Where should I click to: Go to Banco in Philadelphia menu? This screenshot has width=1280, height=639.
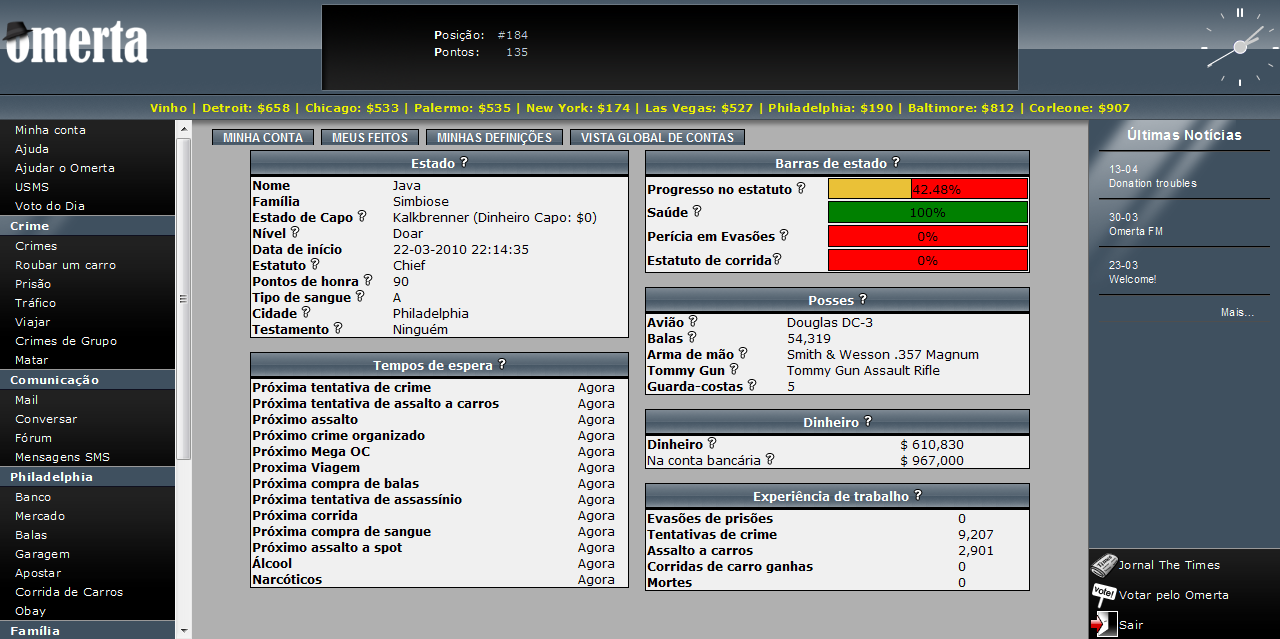(x=33, y=497)
